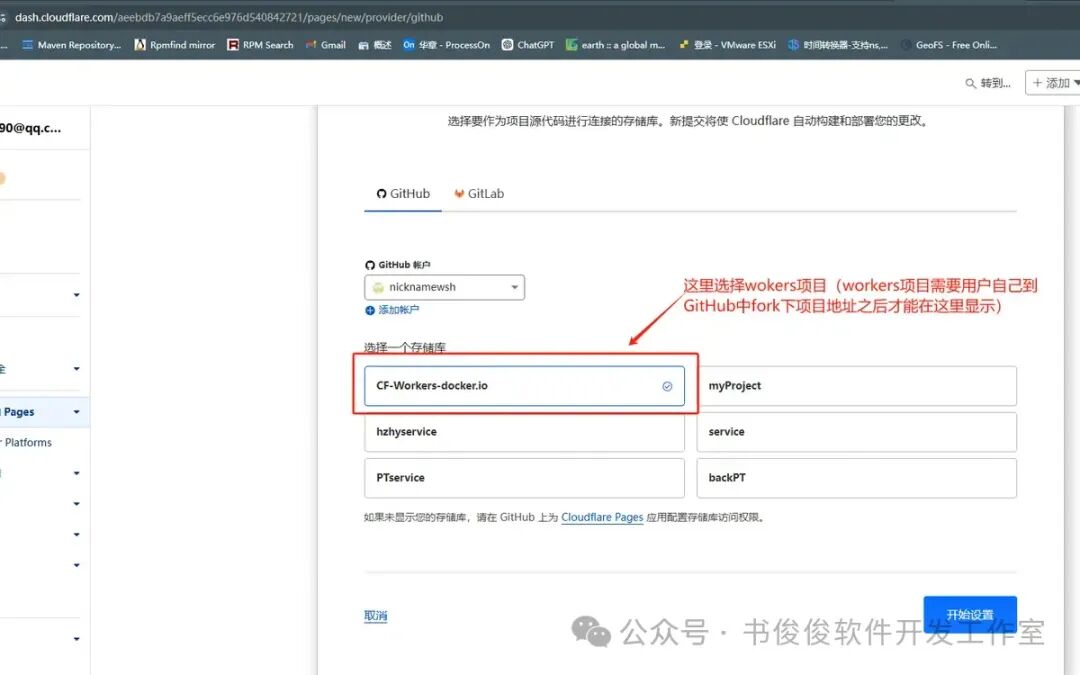
Task: Expand the Pages sidebar section arrow
Action: pos(76,412)
